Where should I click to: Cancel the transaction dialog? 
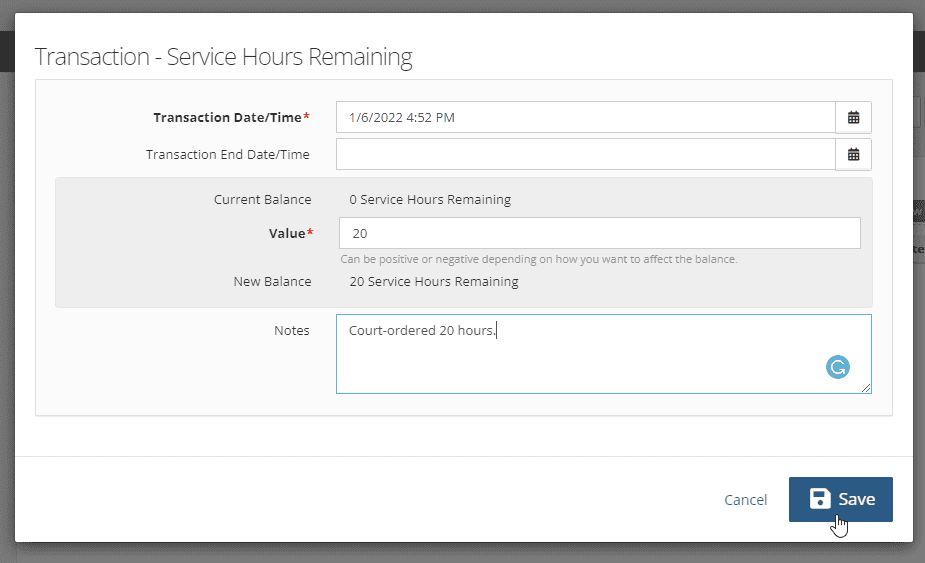[746, 500]
